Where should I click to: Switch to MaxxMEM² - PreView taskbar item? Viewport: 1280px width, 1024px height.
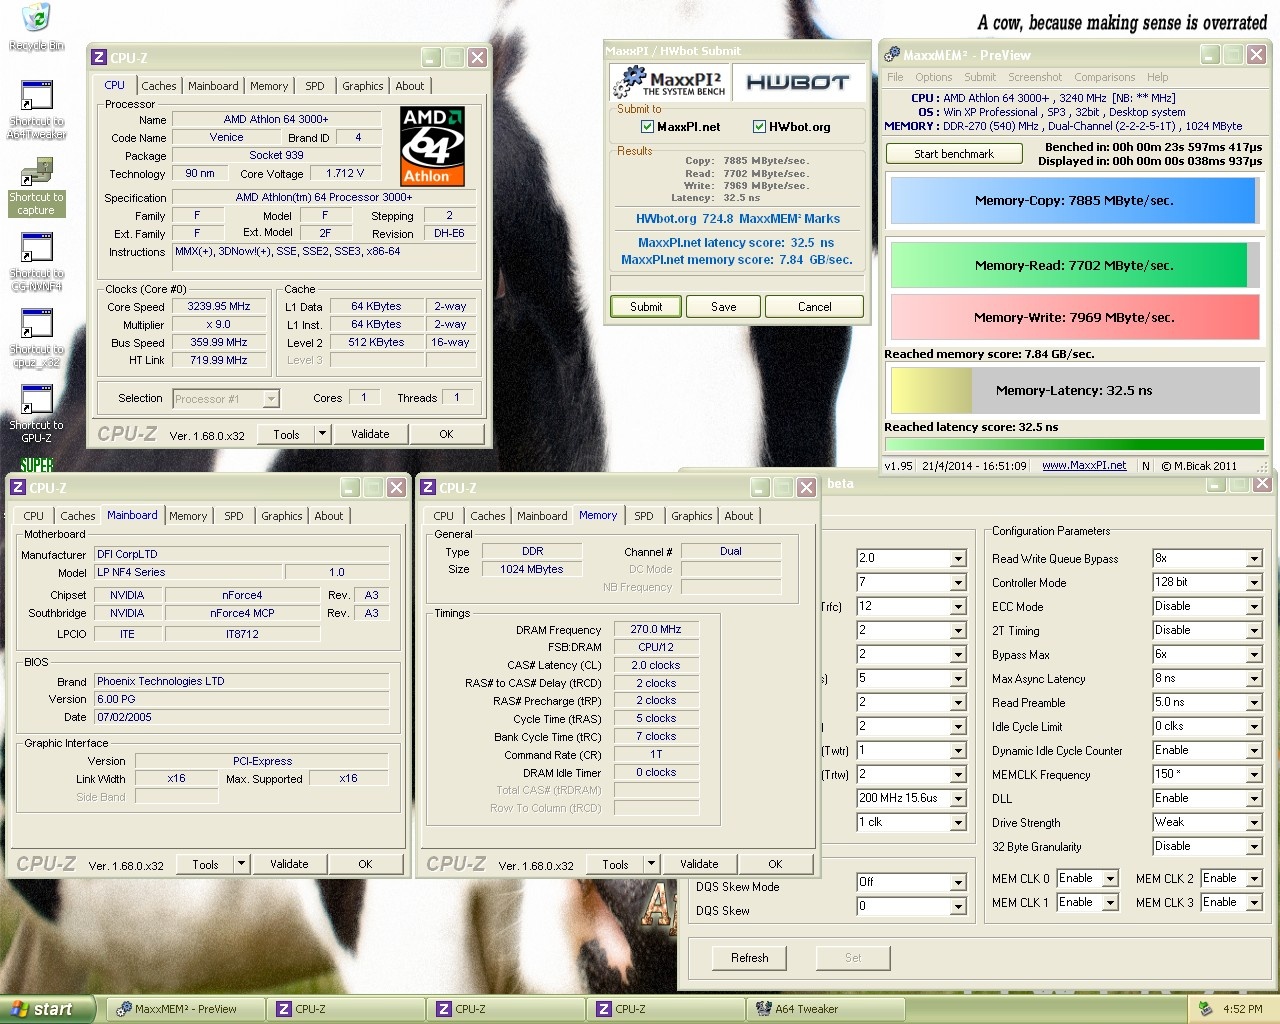click(186, 1009)
